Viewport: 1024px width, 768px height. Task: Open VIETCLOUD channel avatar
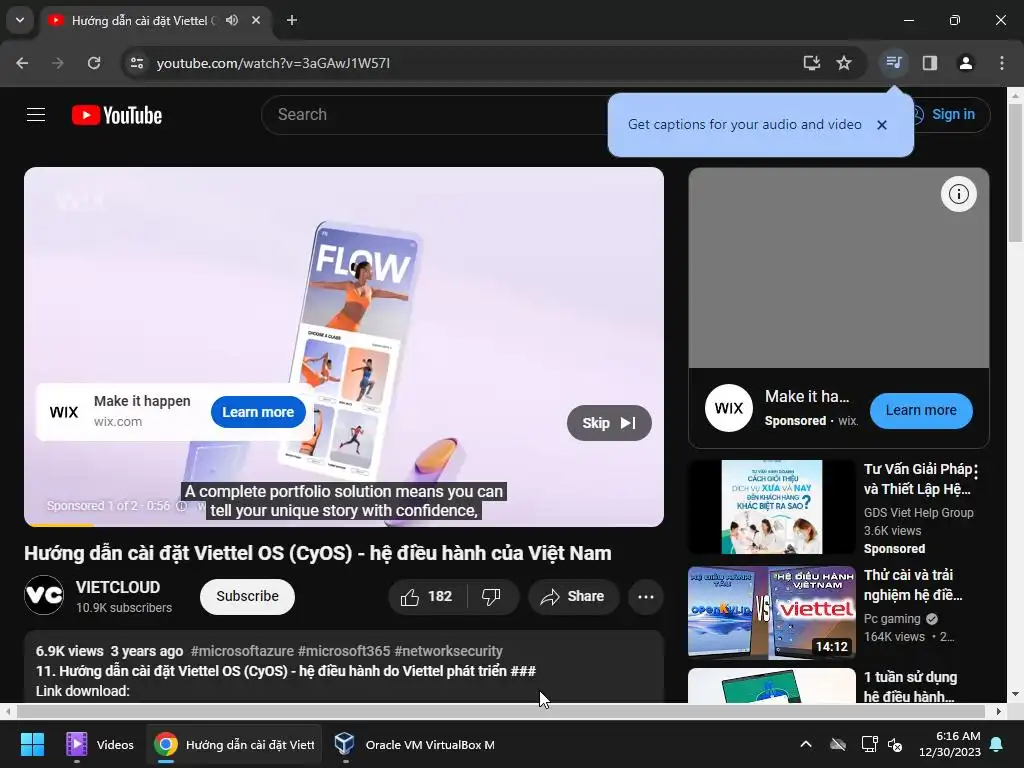click(44, 595)
